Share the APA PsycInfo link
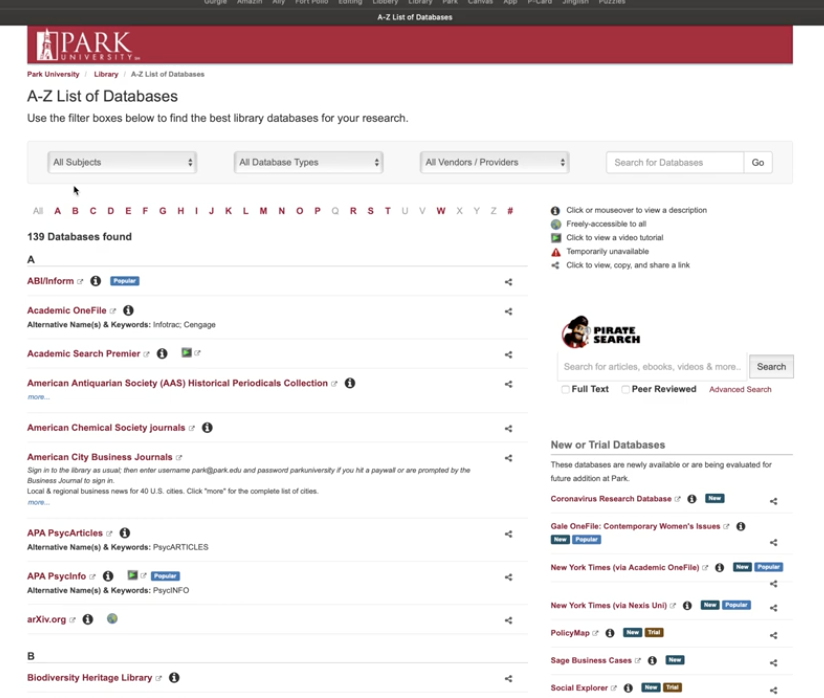This screenshot has height=698, width=824. 508,577
